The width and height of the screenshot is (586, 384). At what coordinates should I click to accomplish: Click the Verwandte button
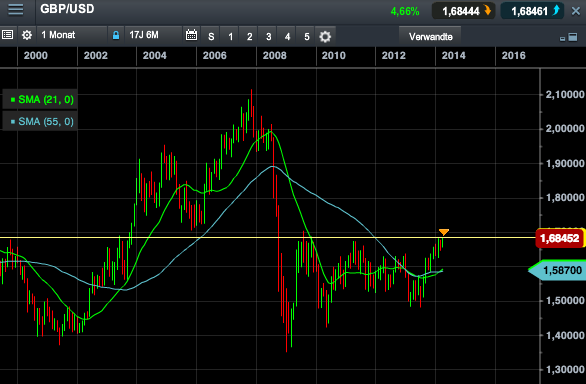click(430, 37)
